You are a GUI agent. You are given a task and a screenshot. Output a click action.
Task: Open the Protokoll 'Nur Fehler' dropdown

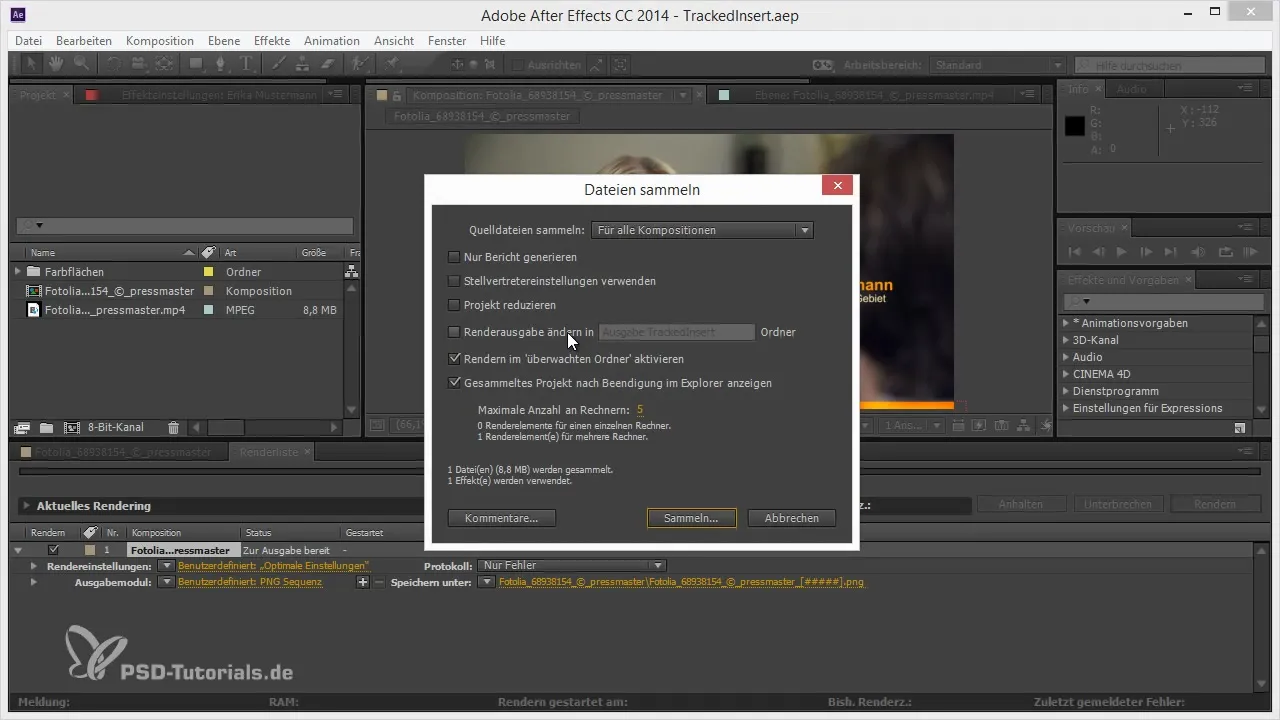(572, 565)
